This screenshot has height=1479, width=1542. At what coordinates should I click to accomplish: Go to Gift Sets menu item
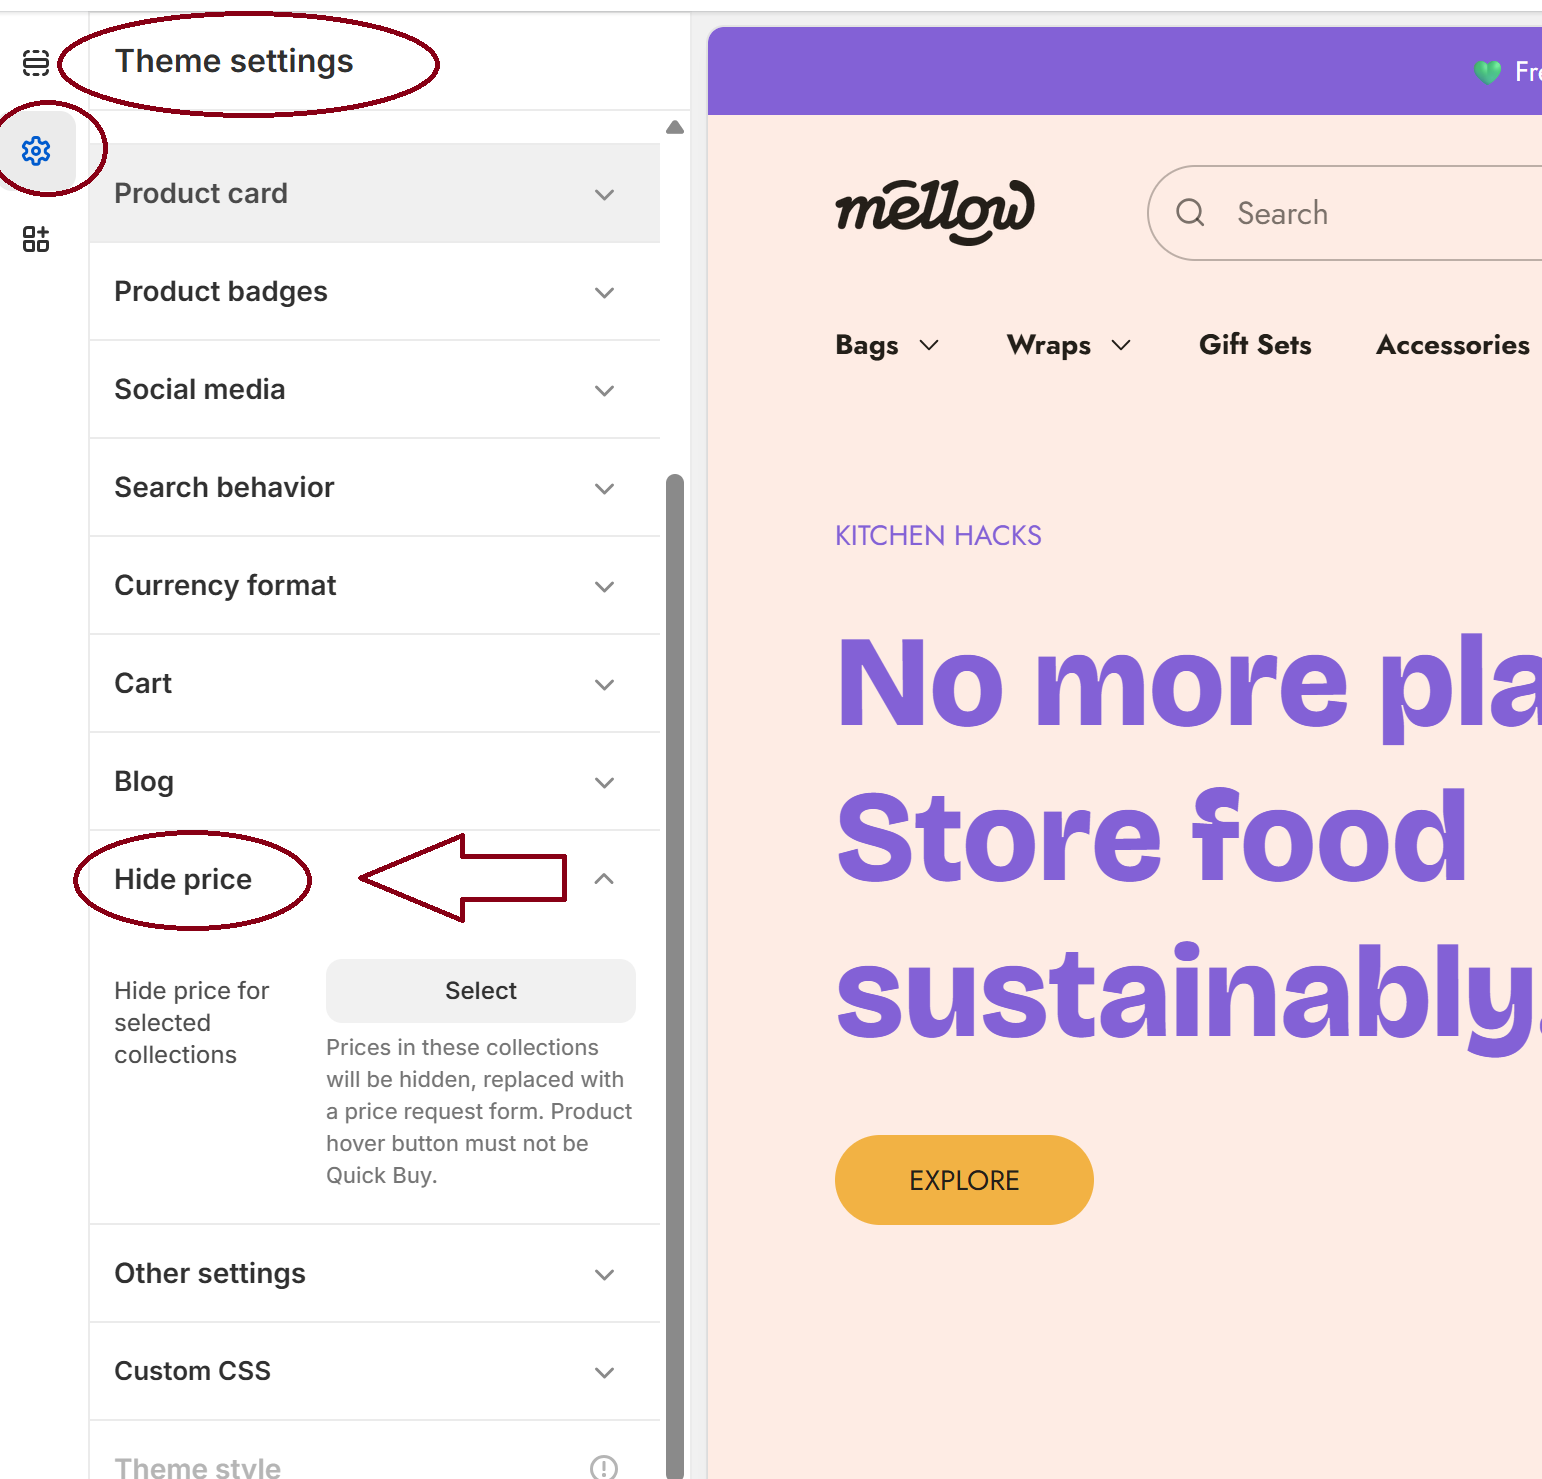1255,345
